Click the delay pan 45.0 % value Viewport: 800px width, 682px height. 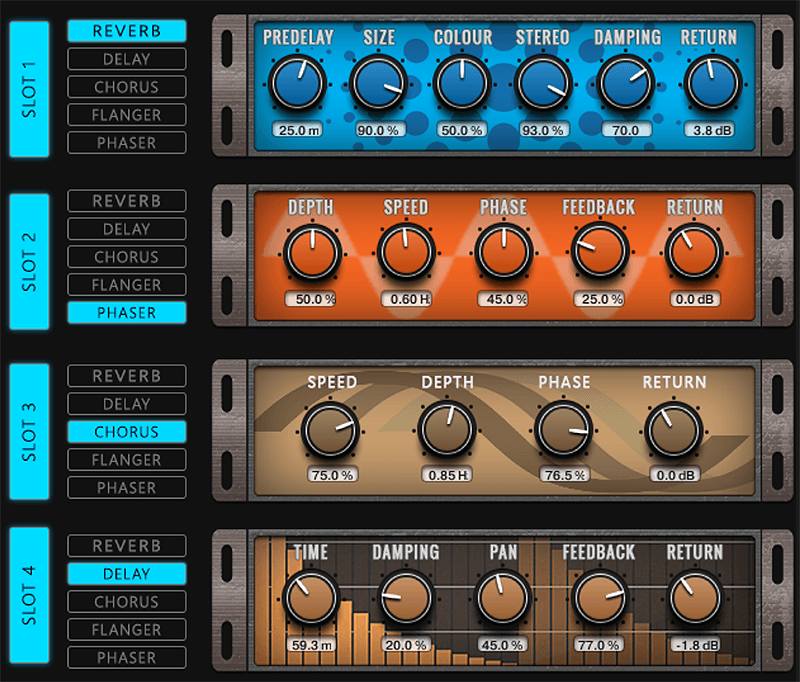pyautogui.click(x=503, y=645)
